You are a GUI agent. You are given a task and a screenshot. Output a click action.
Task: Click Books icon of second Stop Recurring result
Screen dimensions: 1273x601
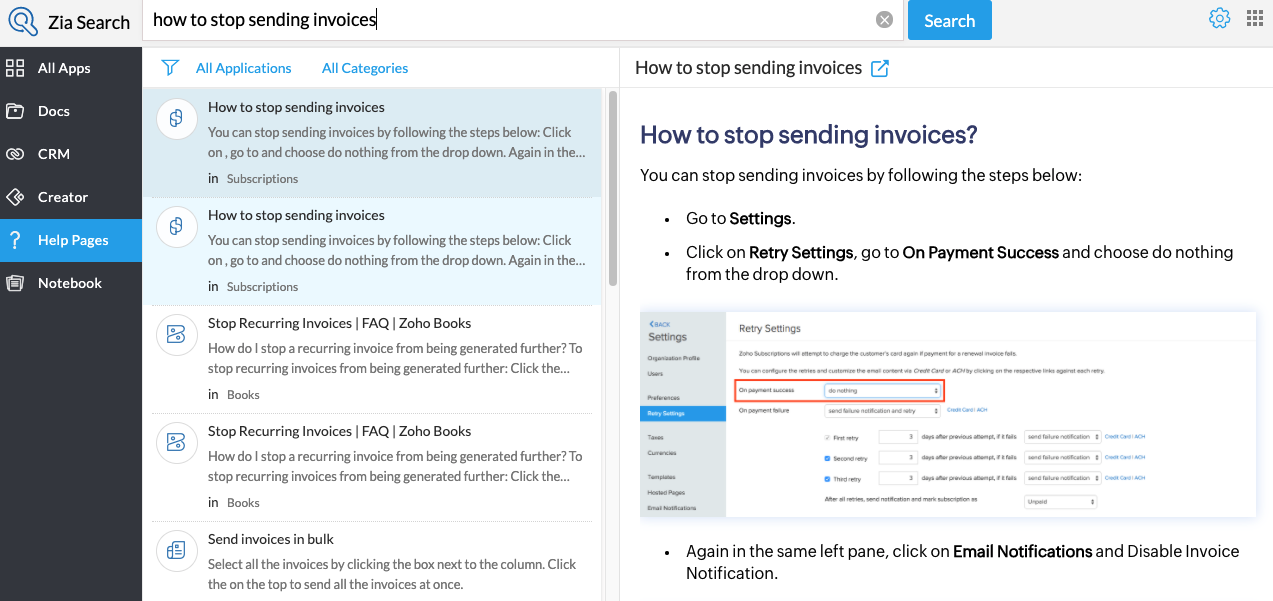176,443
